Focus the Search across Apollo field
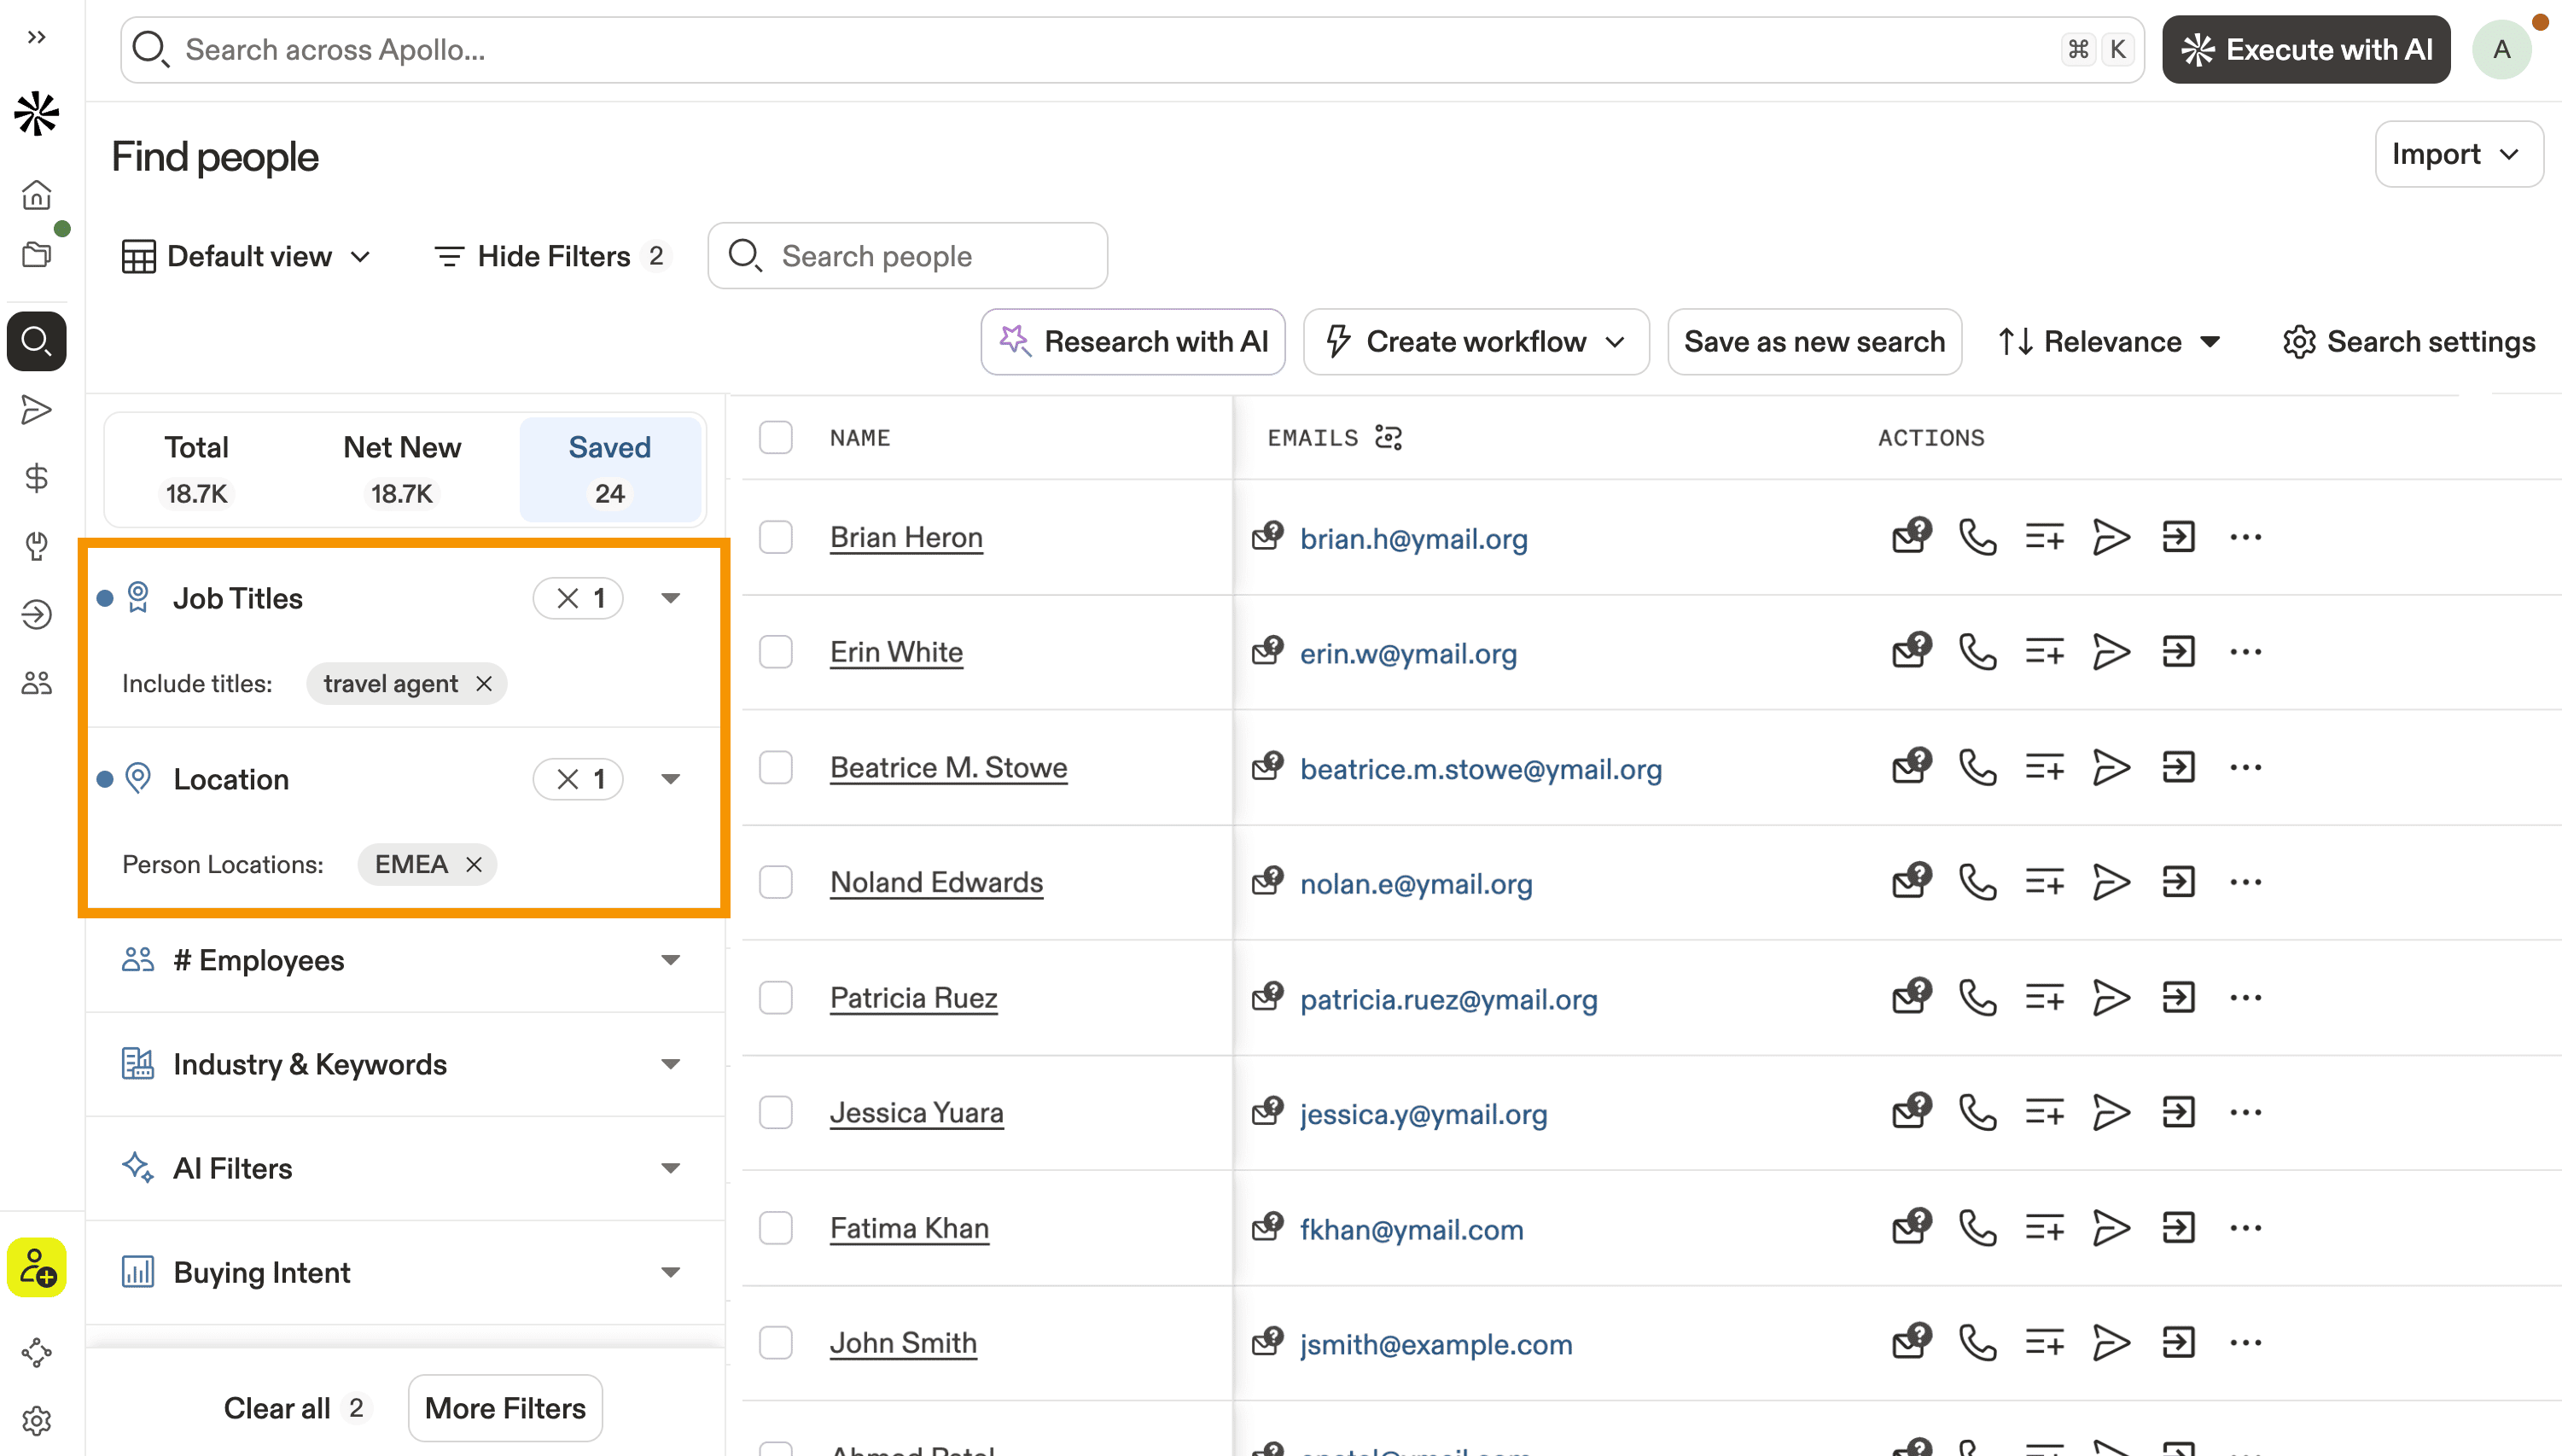2562x1456 pixels. tap(1132, 49)
